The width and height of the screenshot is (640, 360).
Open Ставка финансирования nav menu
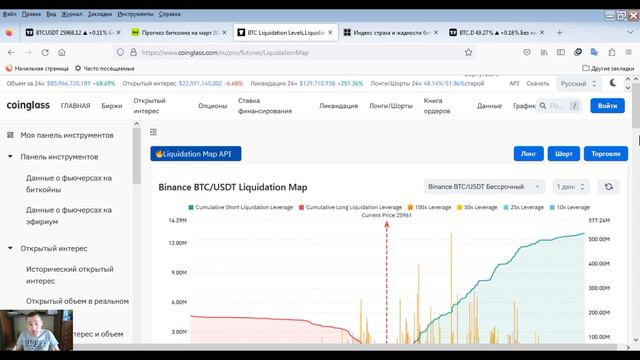pos(265,106)
